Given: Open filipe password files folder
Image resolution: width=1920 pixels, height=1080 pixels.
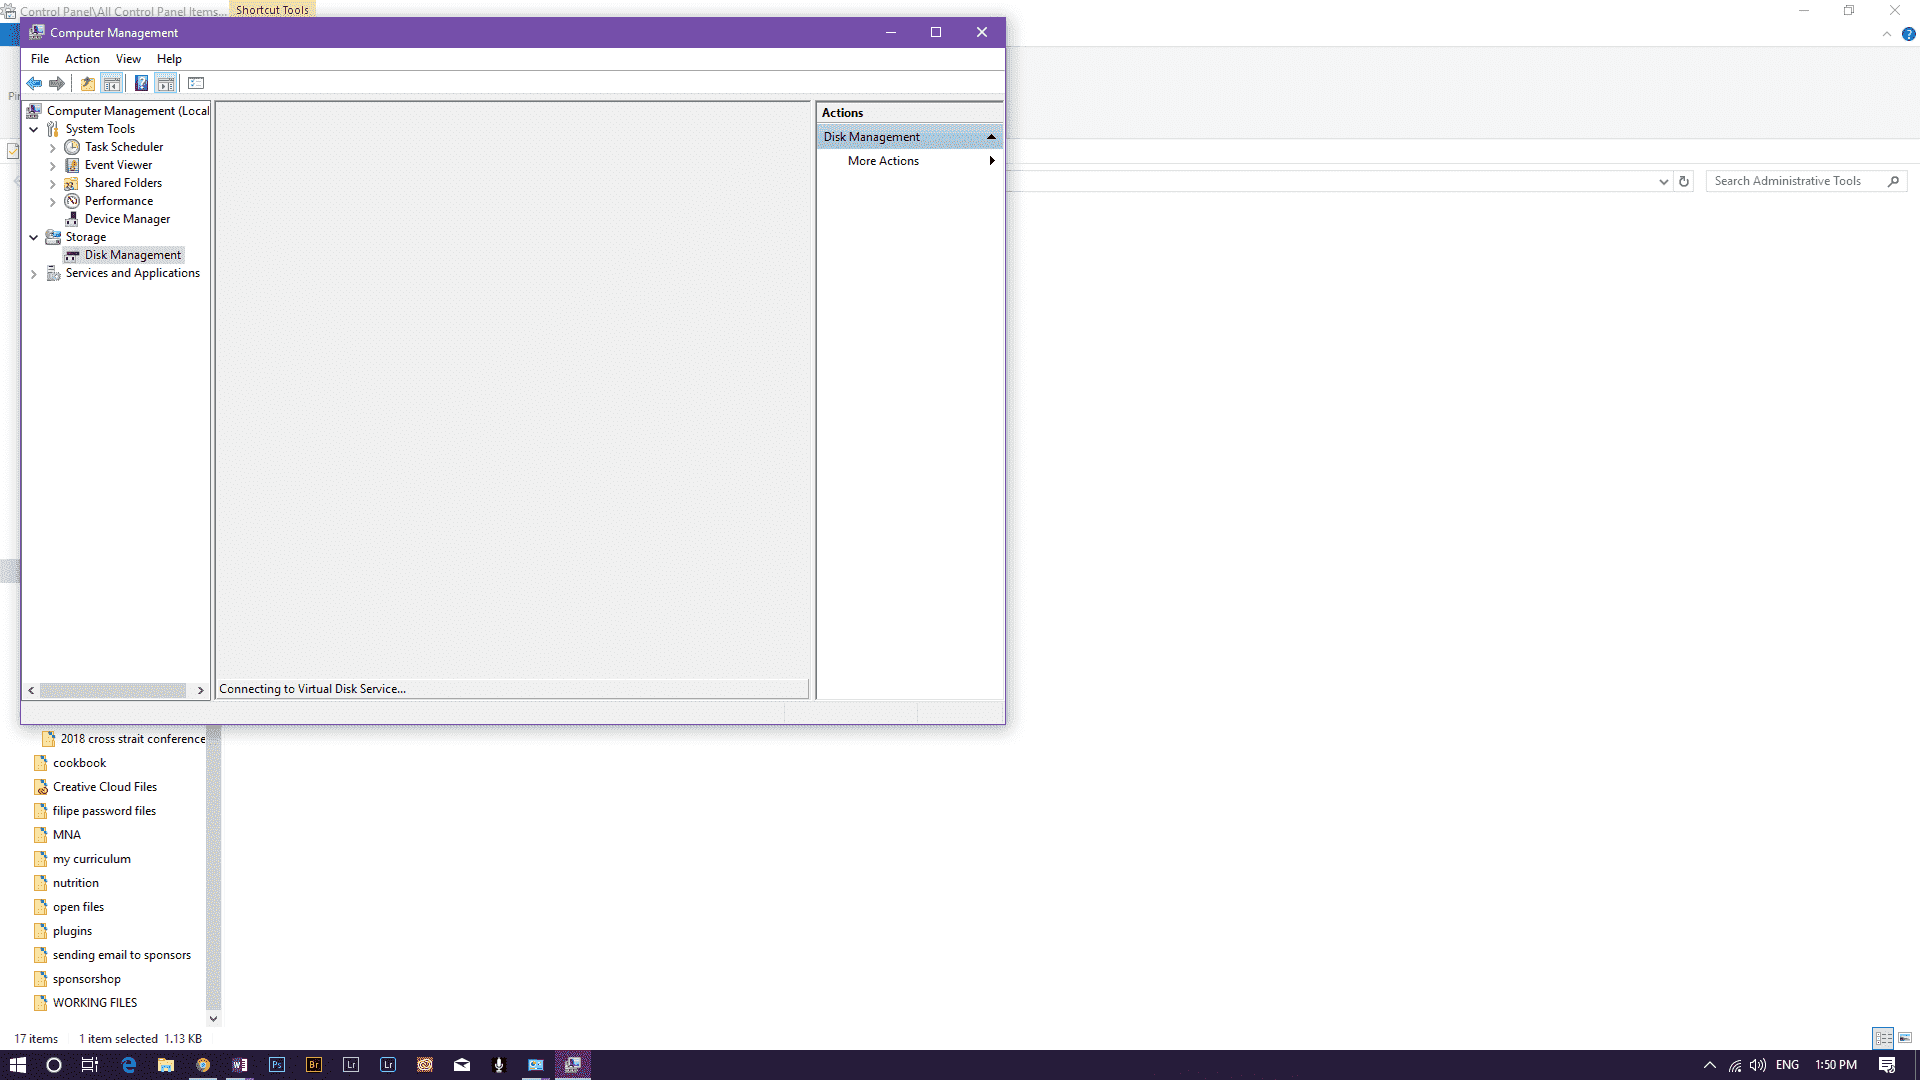Looking at the screenshot, I should [x=104, y=811].
